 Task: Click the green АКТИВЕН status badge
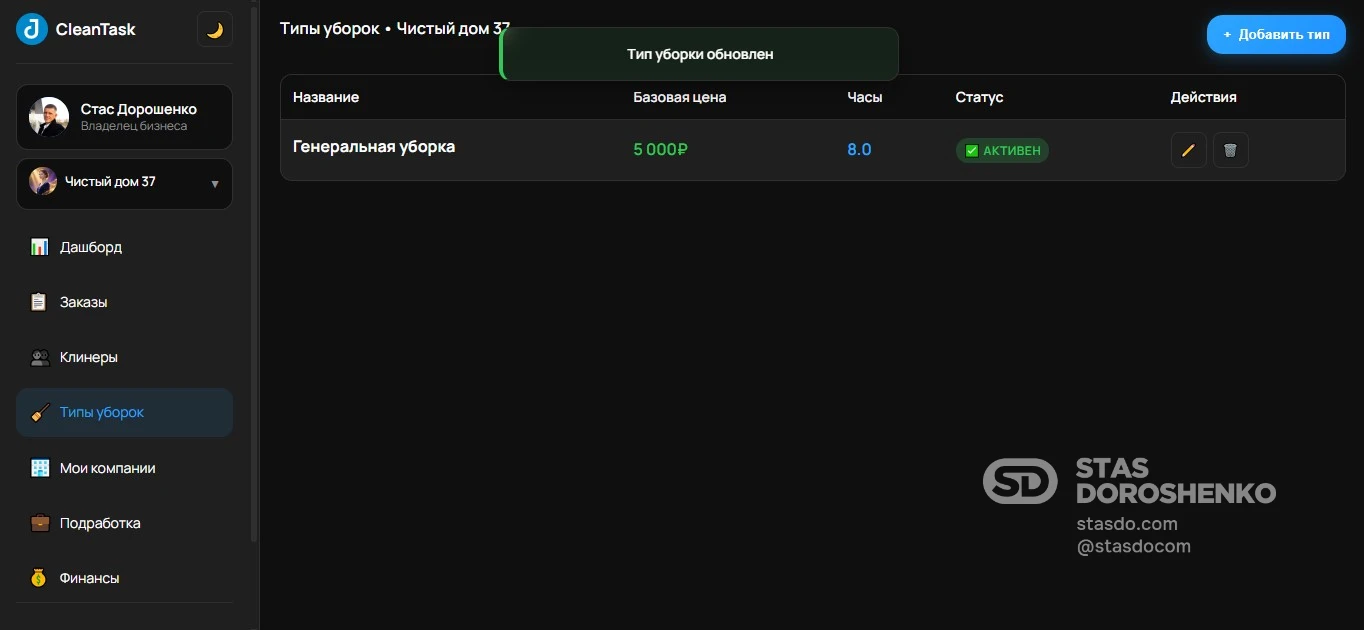point(1002,151)
